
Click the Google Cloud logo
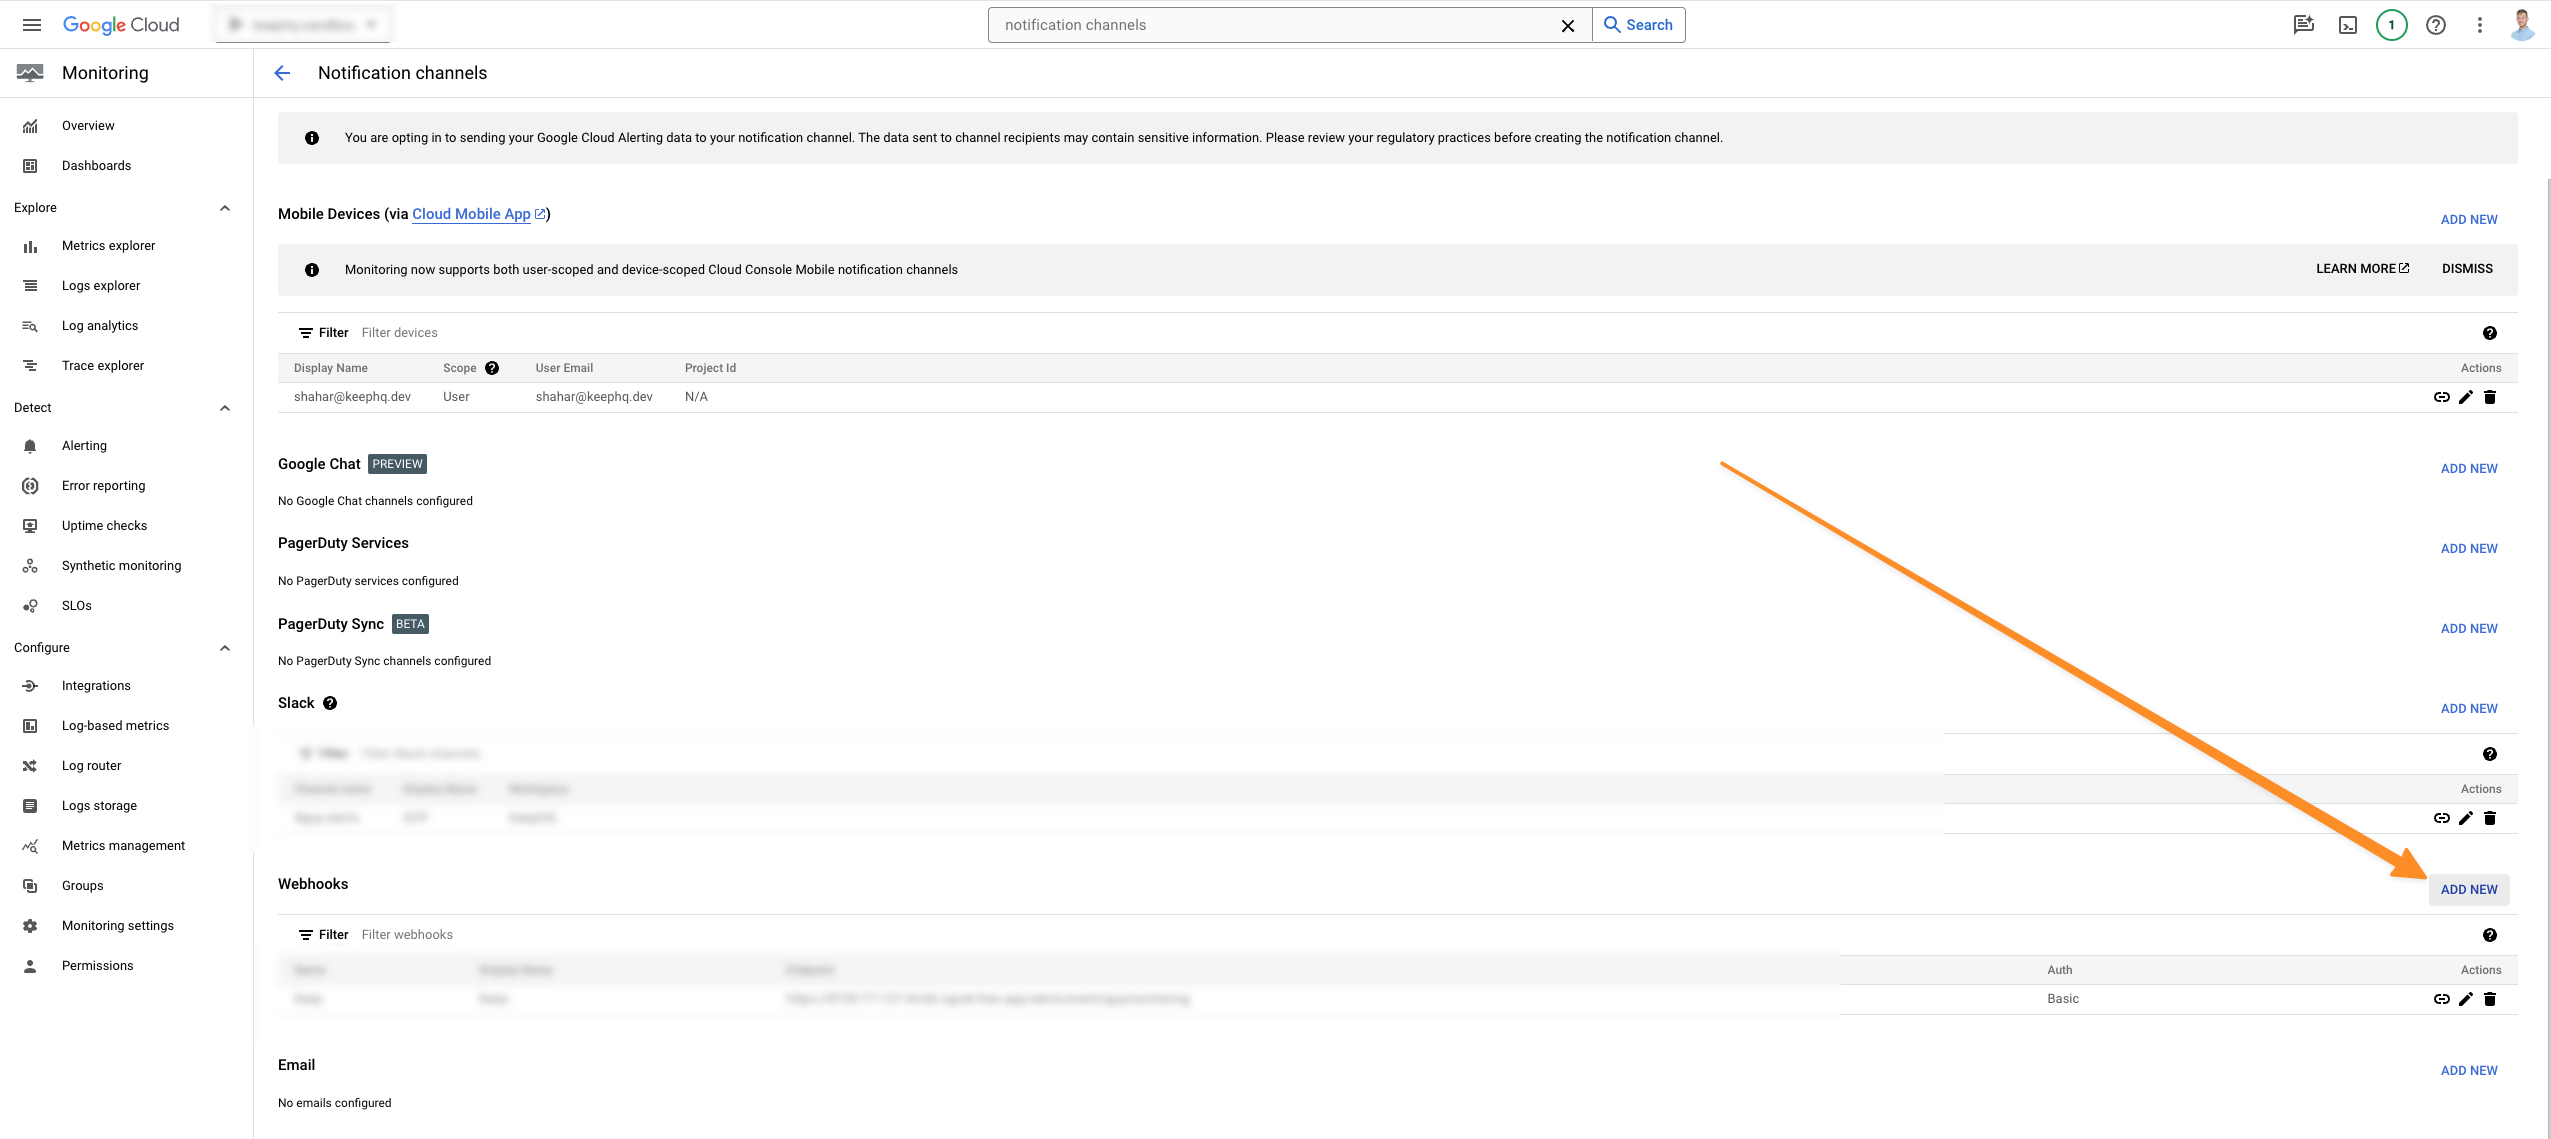pos(121,25)
